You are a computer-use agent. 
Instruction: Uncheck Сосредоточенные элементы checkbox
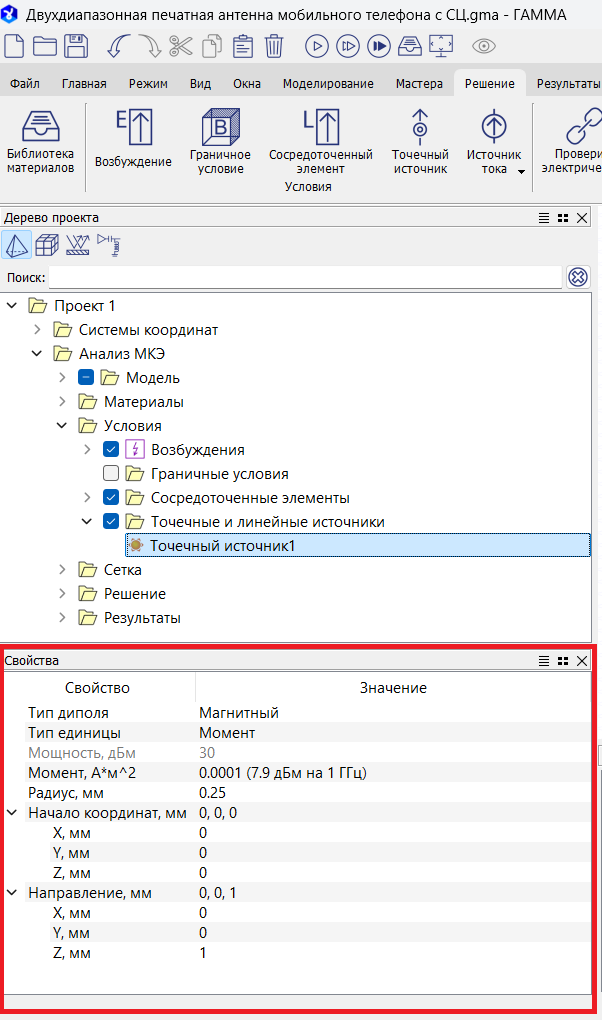tap(111, 498)
